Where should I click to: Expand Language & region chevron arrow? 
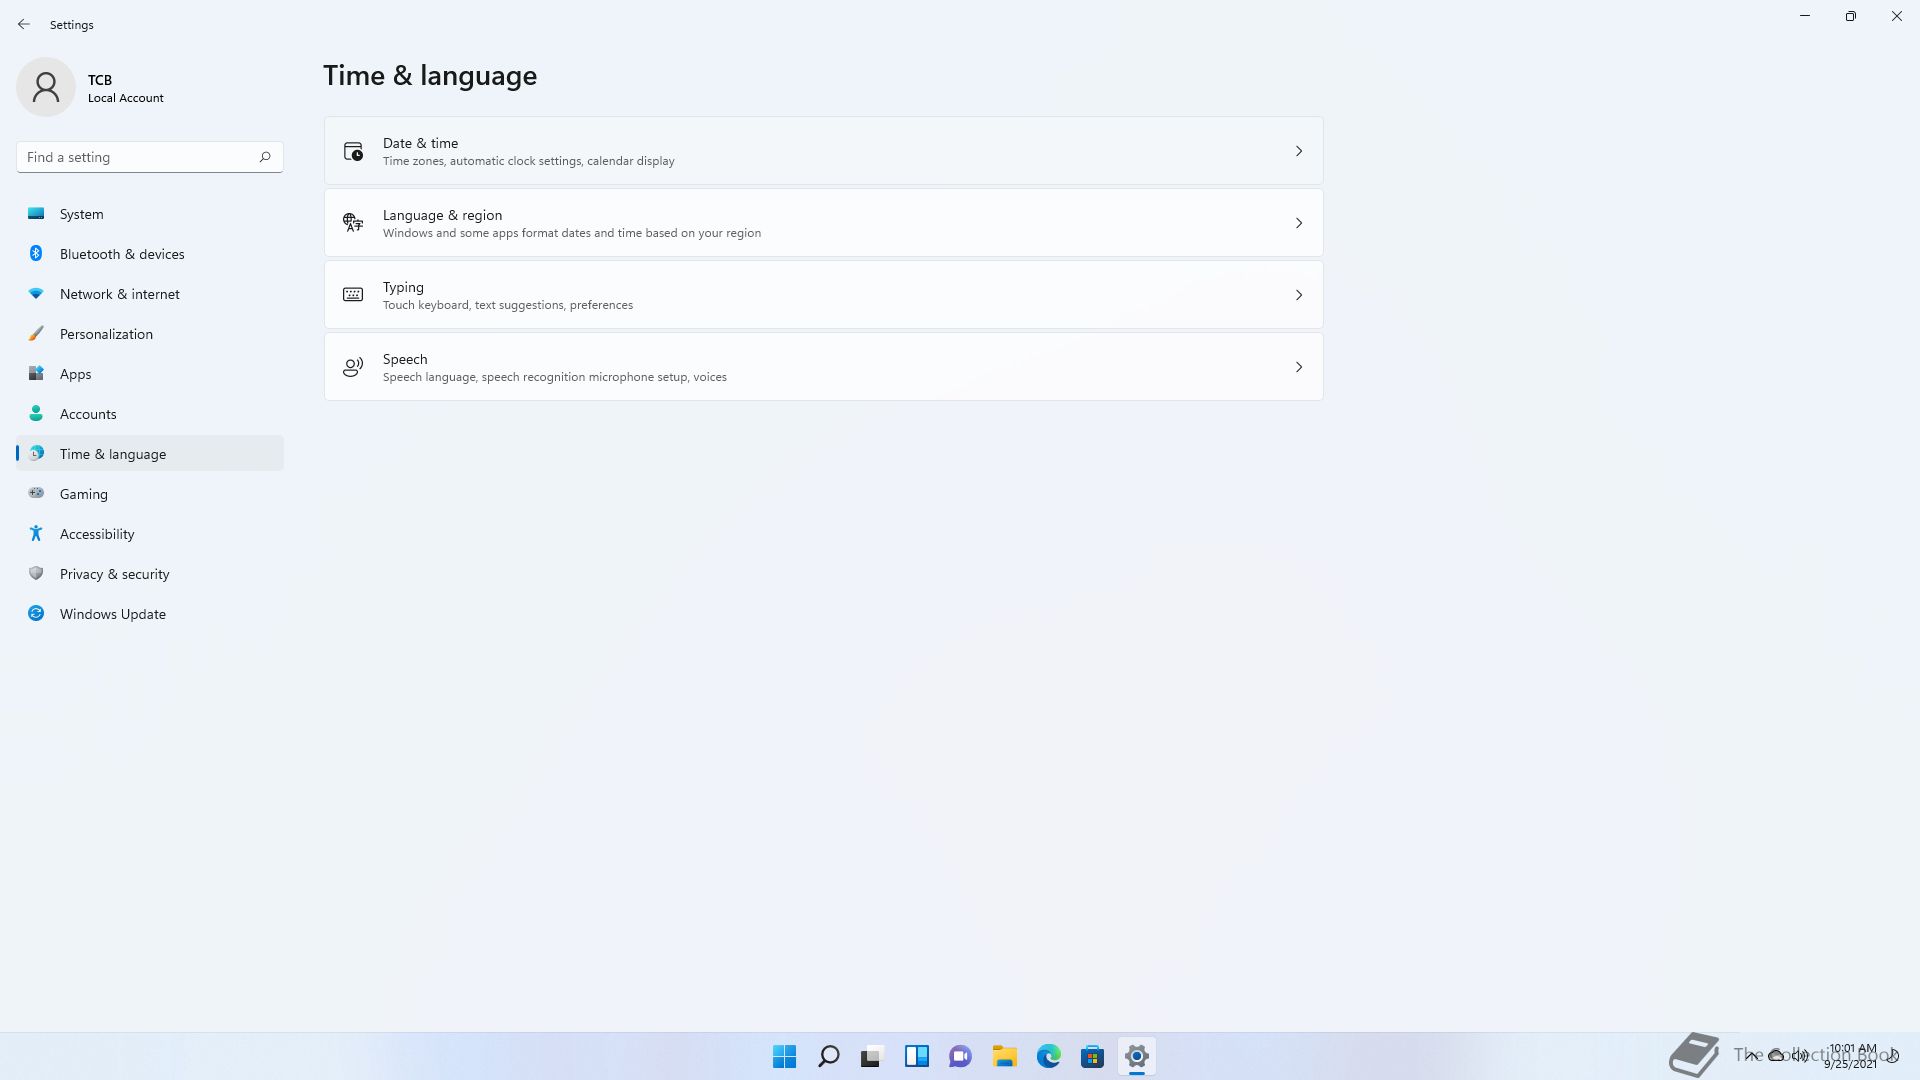coord(1299,223)
